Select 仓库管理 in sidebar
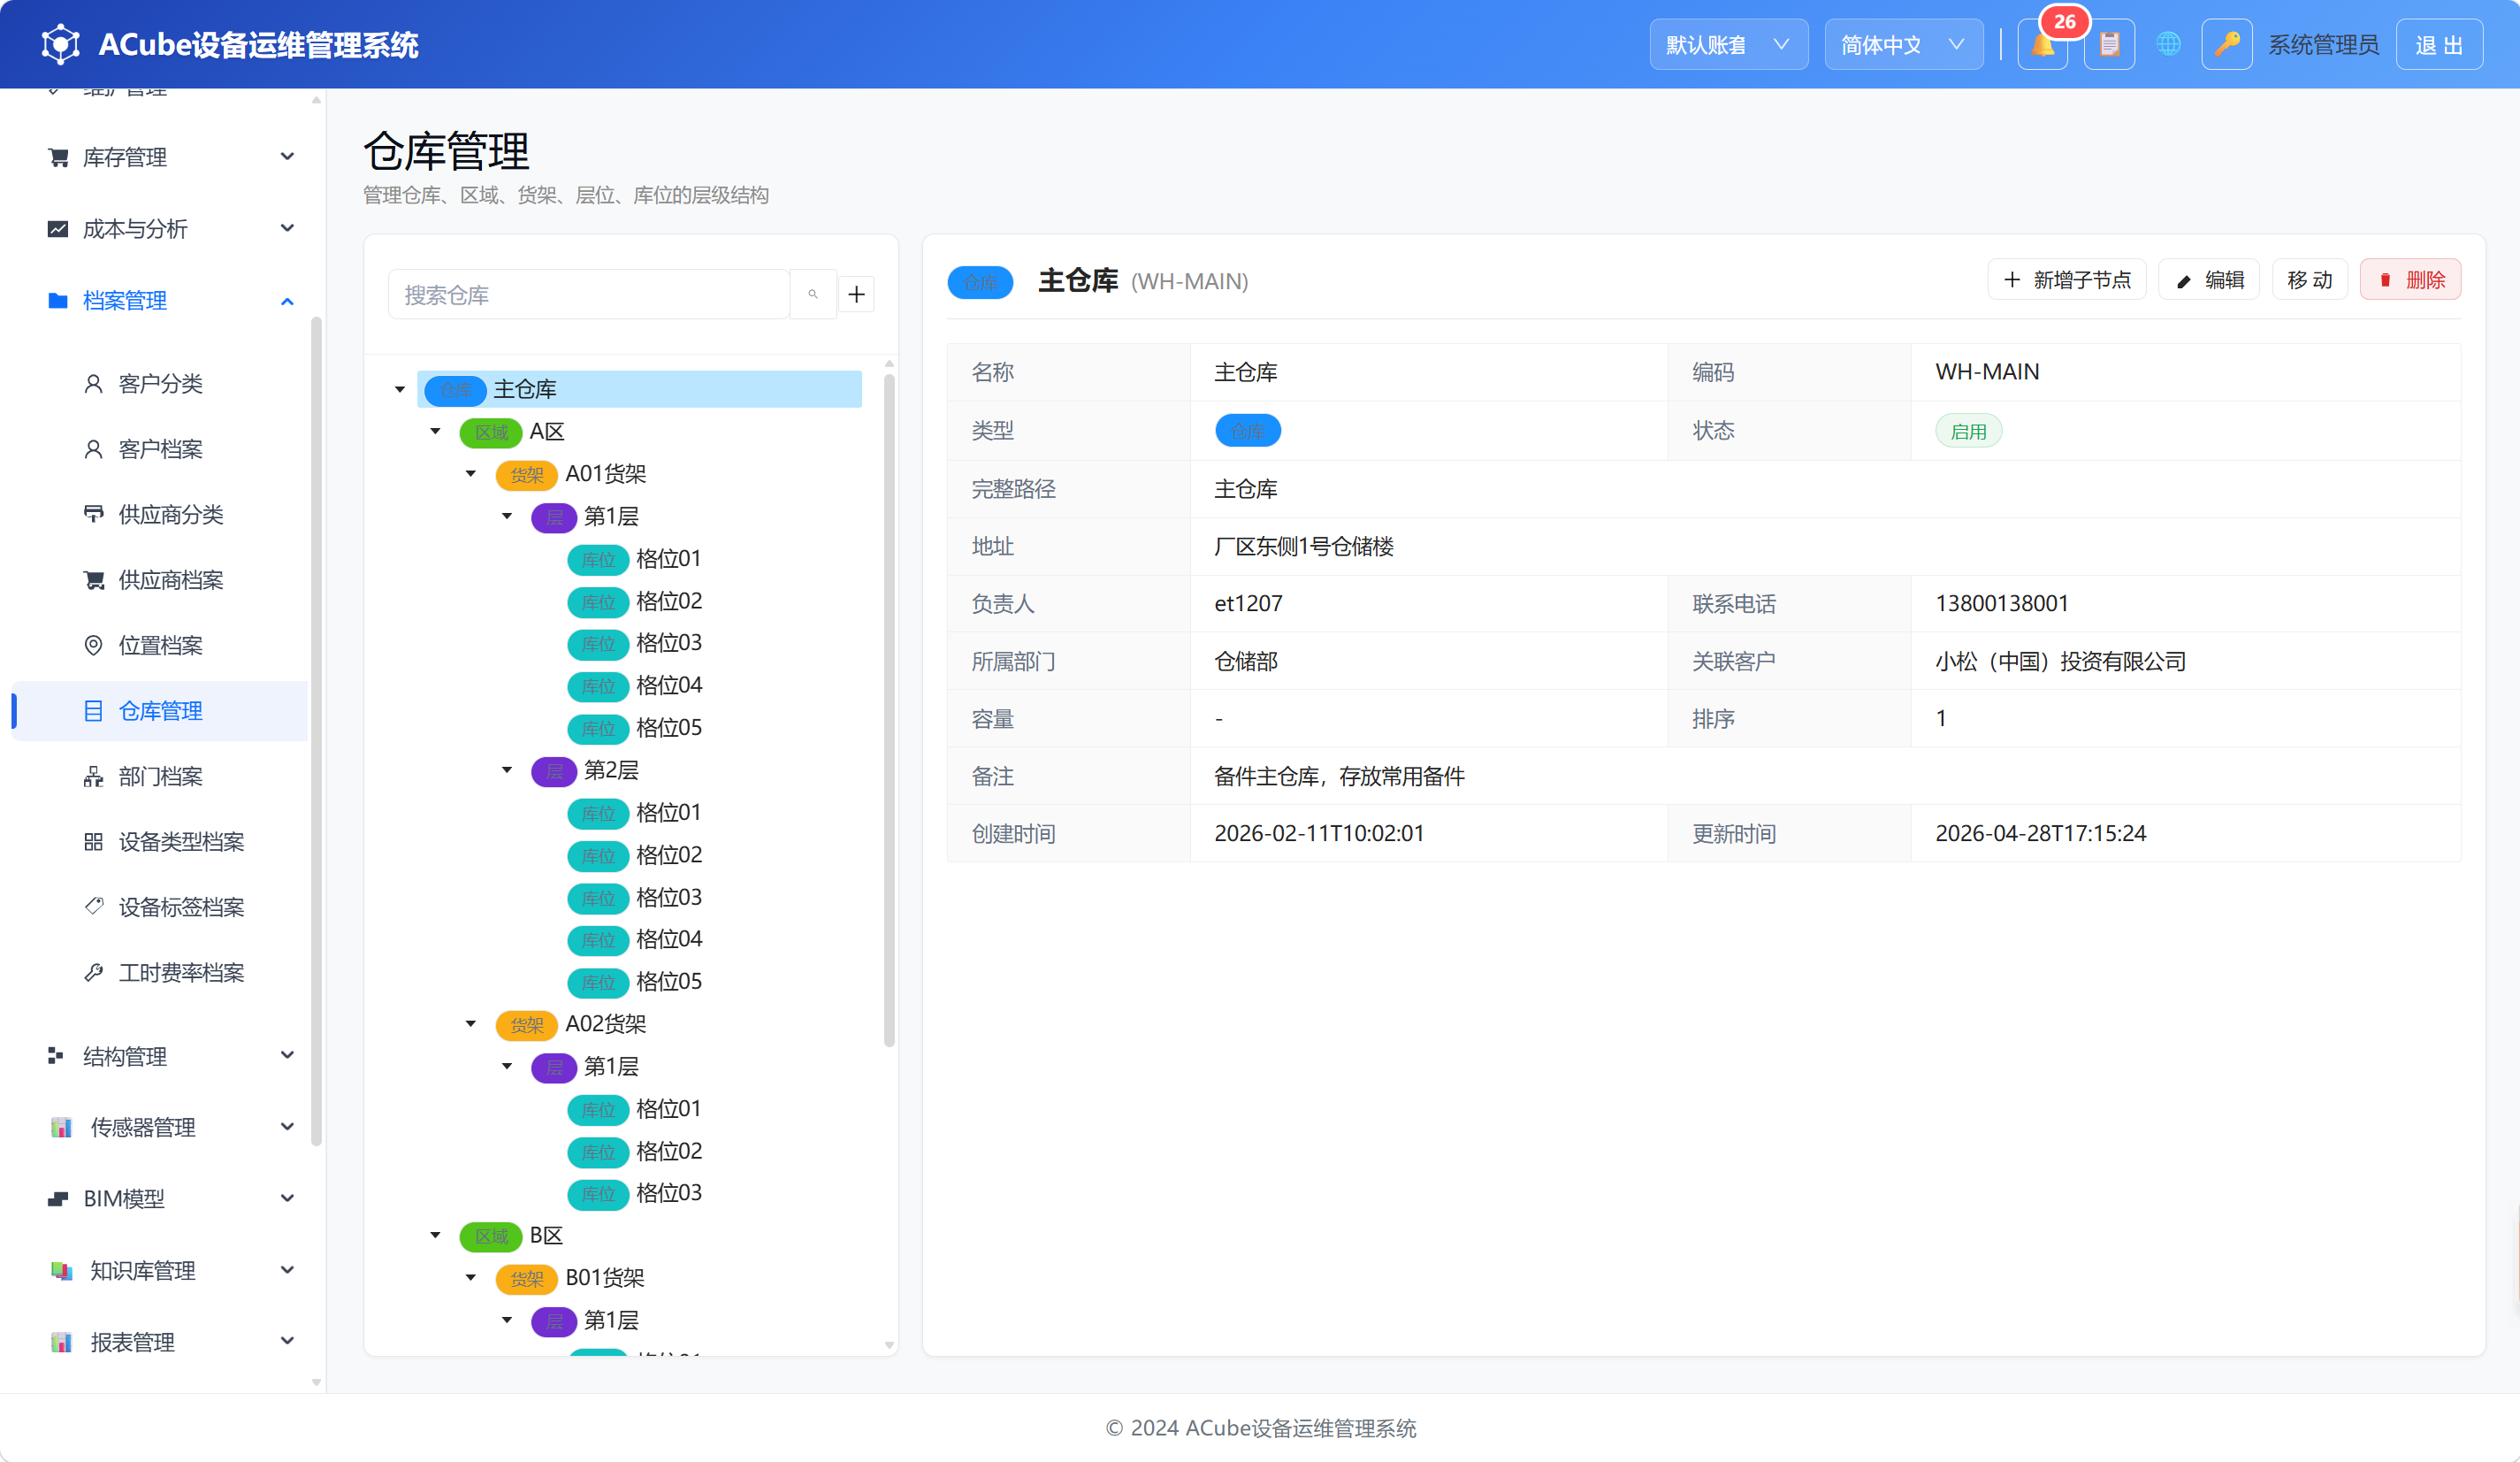Viewport: 2520px width, 1462px height. tap(160, 711)
